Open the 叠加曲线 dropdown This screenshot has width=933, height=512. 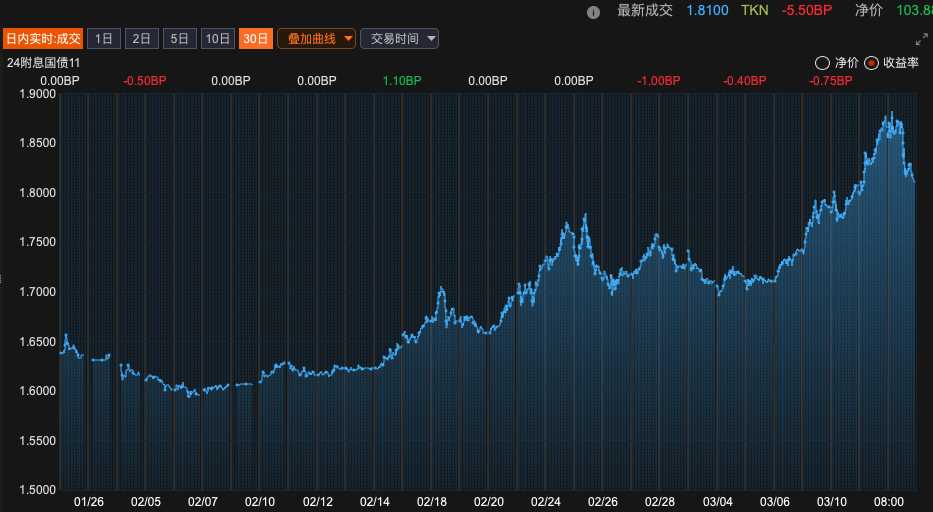[x=317, y=39]
